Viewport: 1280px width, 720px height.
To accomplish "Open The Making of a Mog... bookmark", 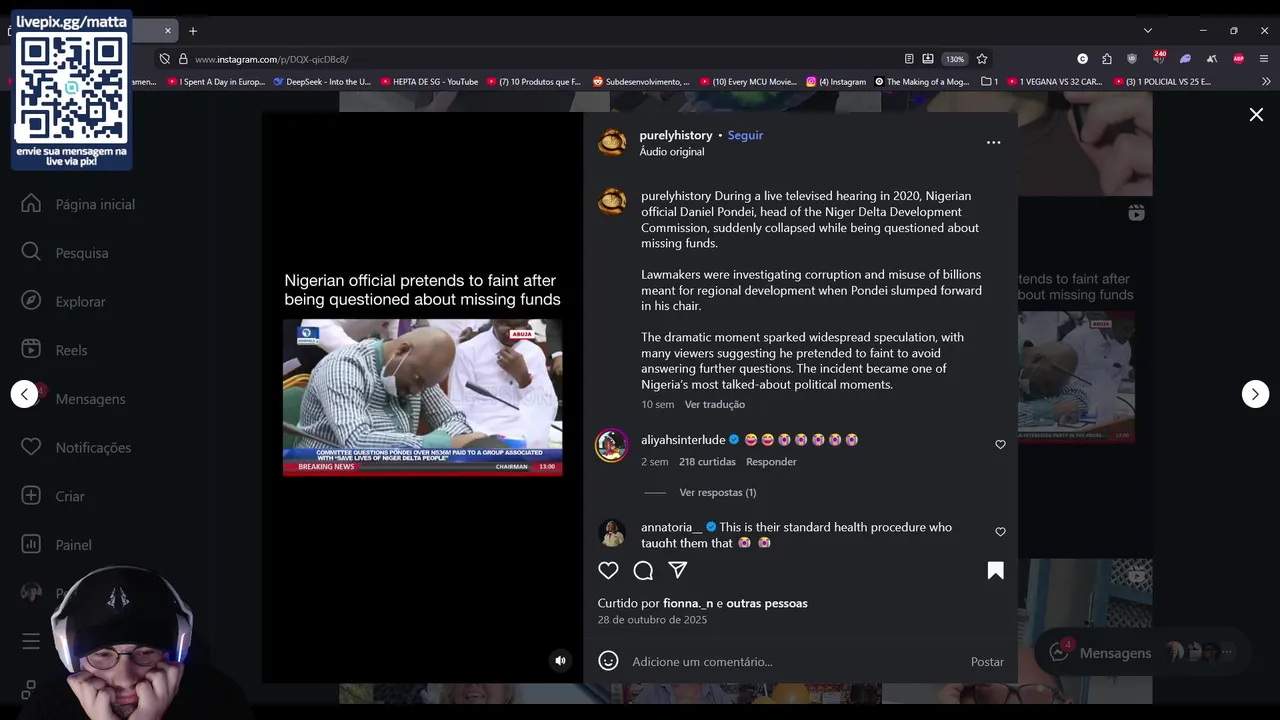I will (x=922, y=82).
